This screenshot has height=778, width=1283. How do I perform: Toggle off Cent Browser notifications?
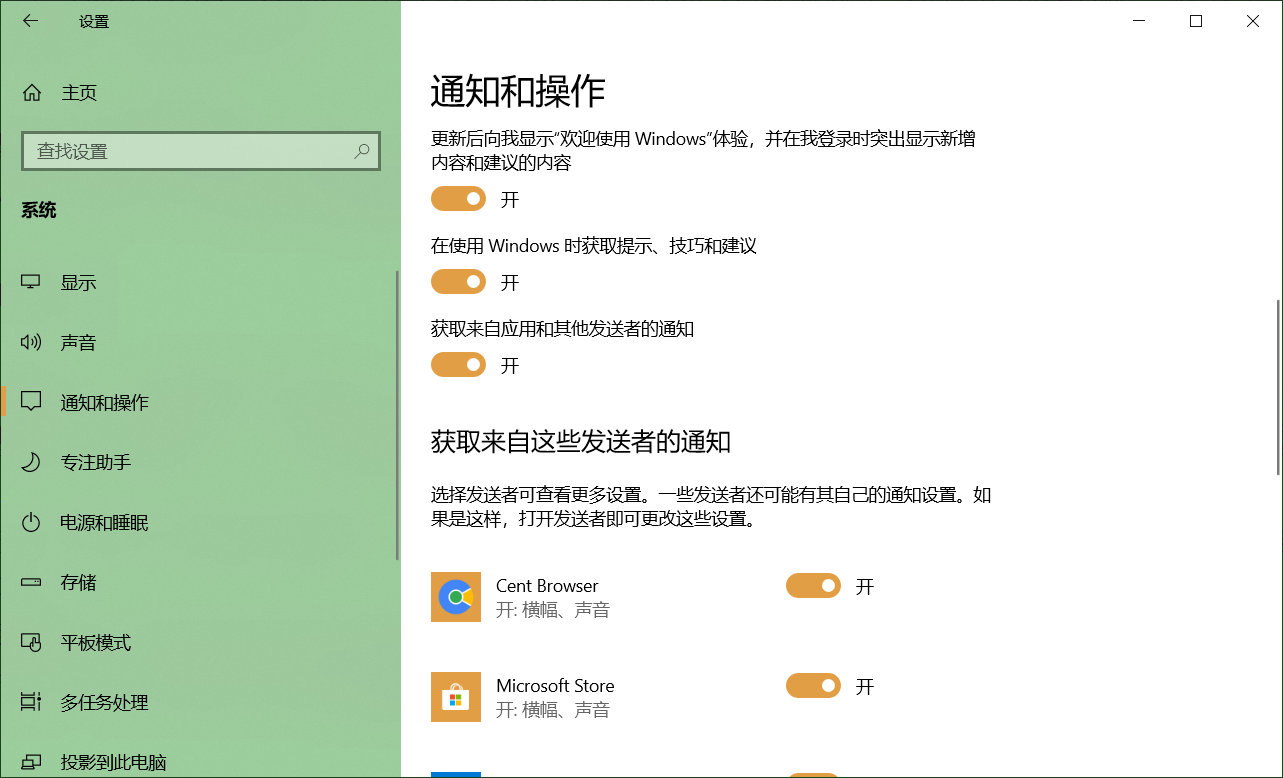click(x=813, y=586)
